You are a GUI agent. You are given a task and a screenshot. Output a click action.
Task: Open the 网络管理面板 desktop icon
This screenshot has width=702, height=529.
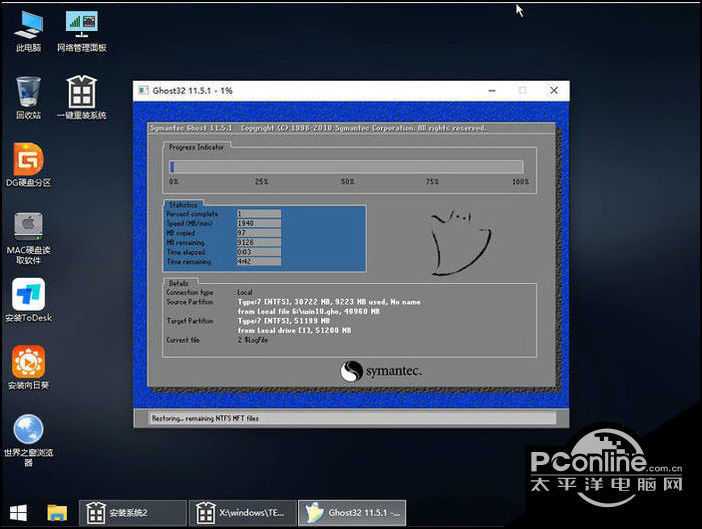[82, 31]
